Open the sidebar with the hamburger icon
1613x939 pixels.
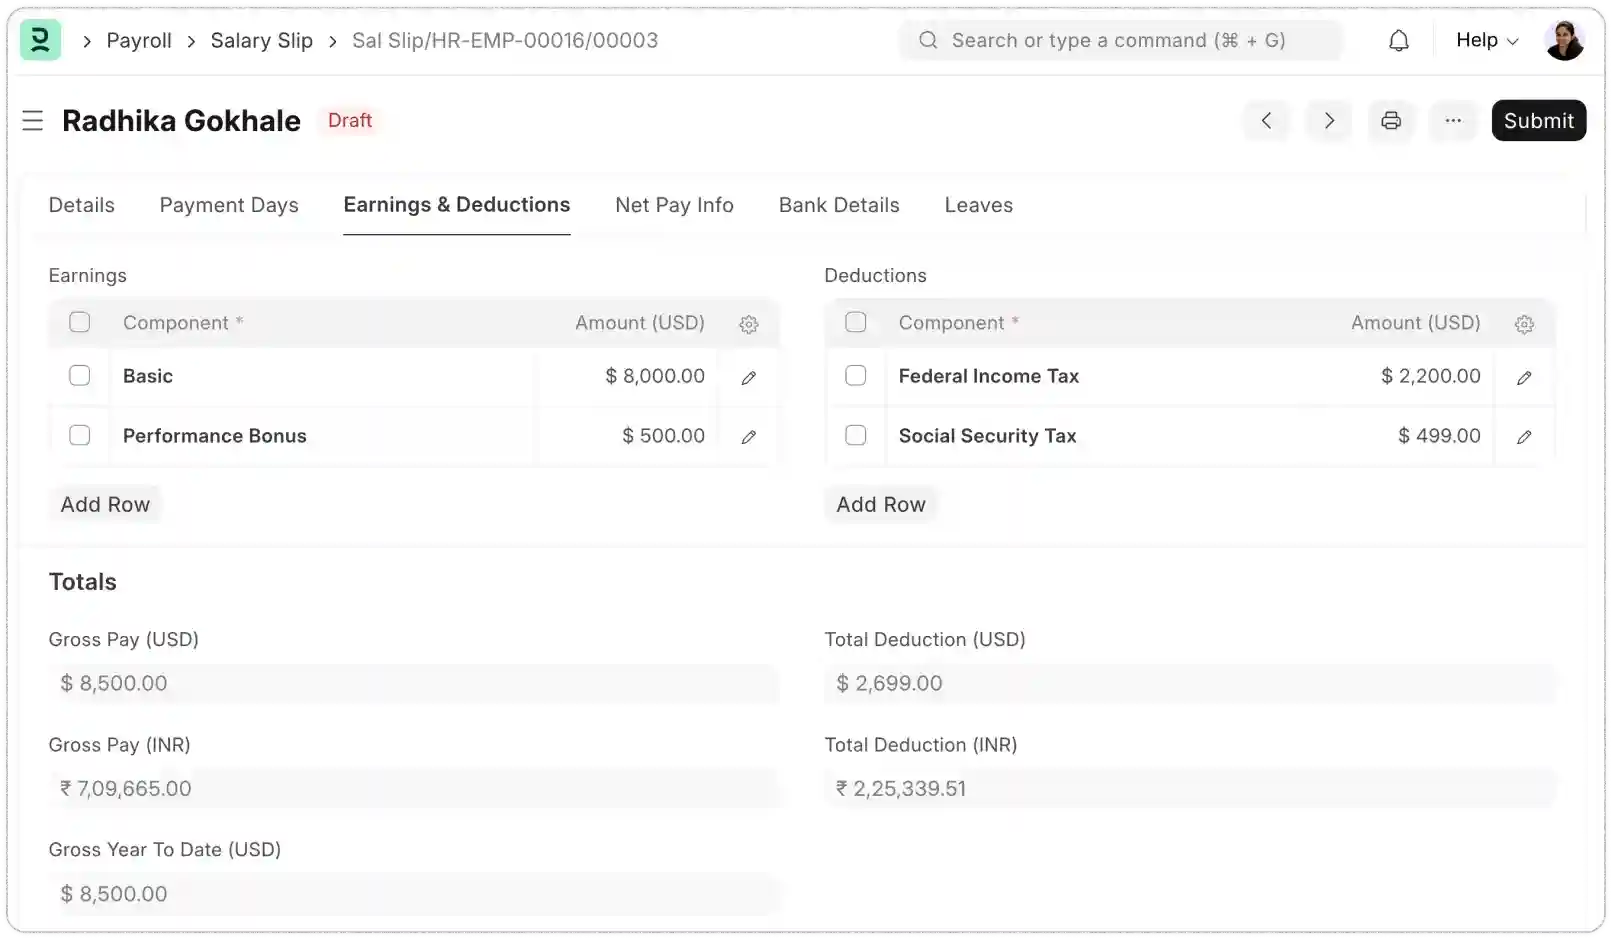[x=33, y=120]
